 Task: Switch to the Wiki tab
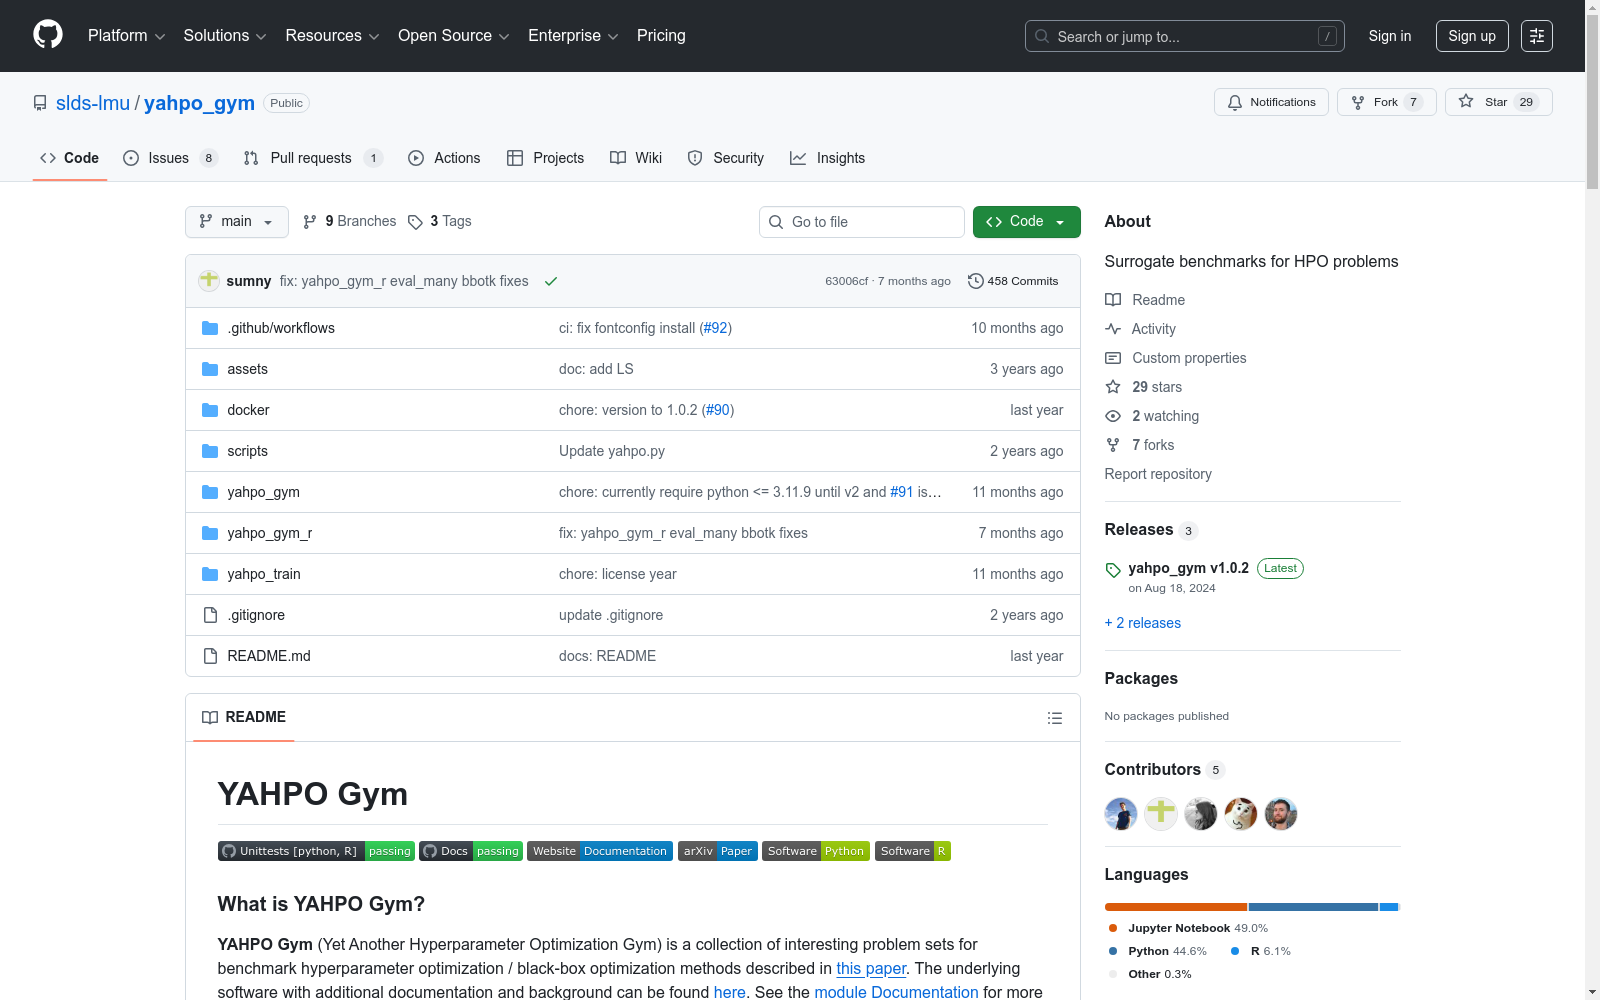(x=636, y=158)
